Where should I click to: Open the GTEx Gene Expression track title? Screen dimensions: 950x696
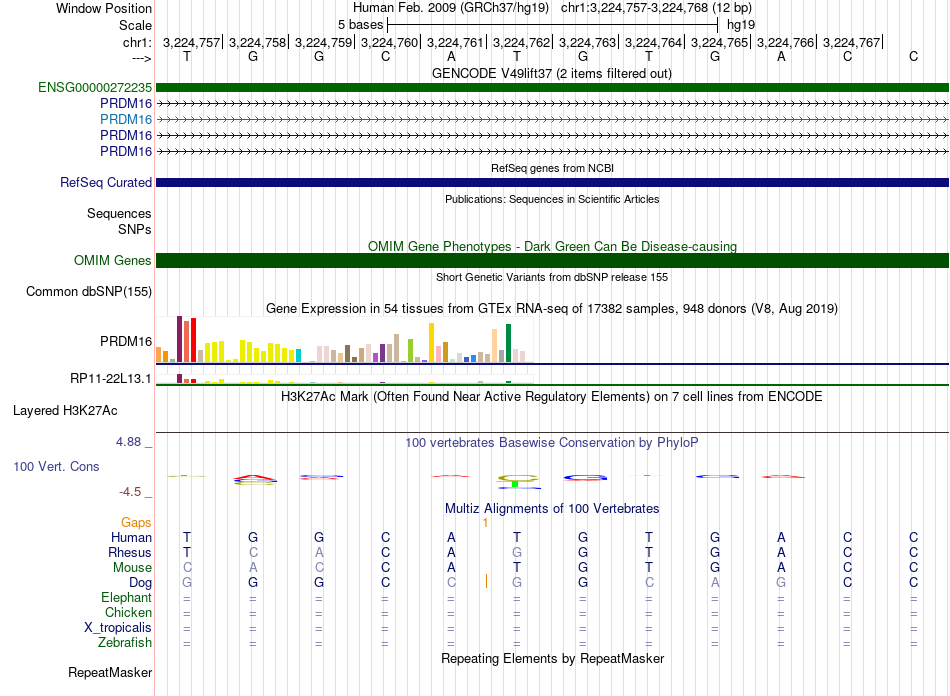[552, 308]
